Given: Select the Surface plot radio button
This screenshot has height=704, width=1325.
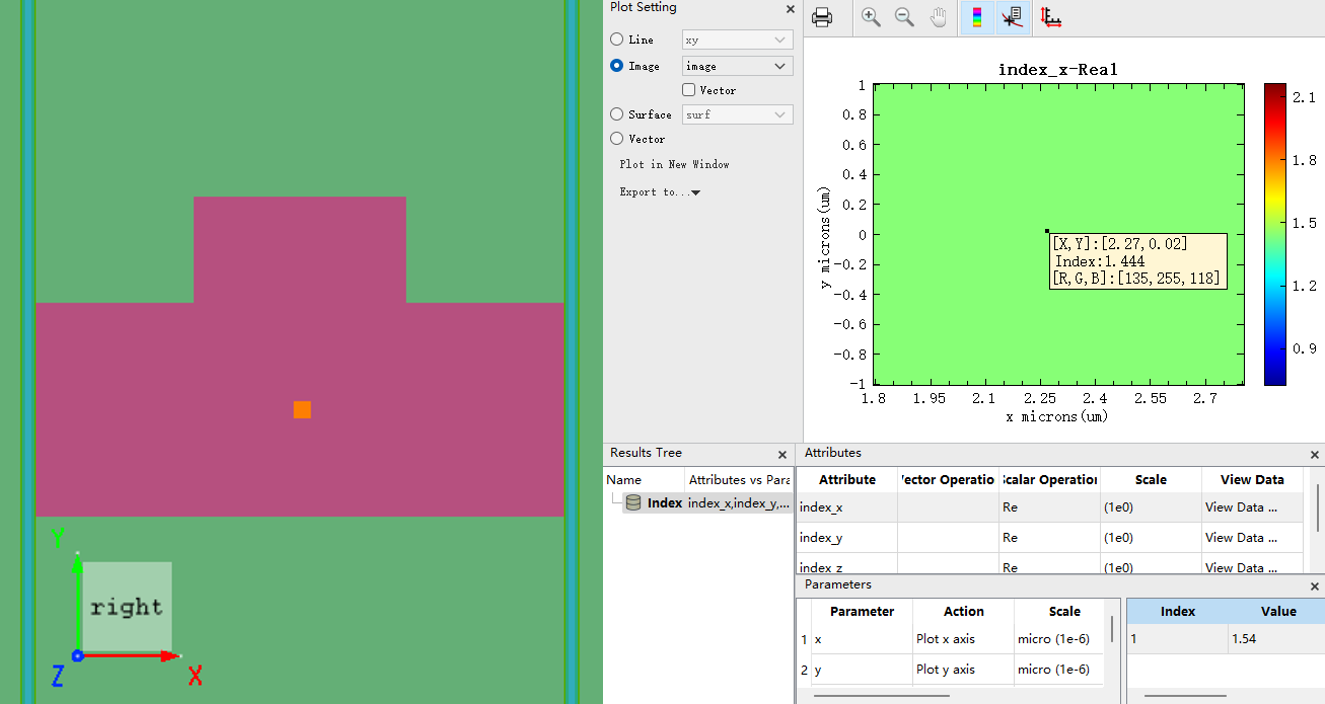Looking at the screenshot, I should click(617, 115).
